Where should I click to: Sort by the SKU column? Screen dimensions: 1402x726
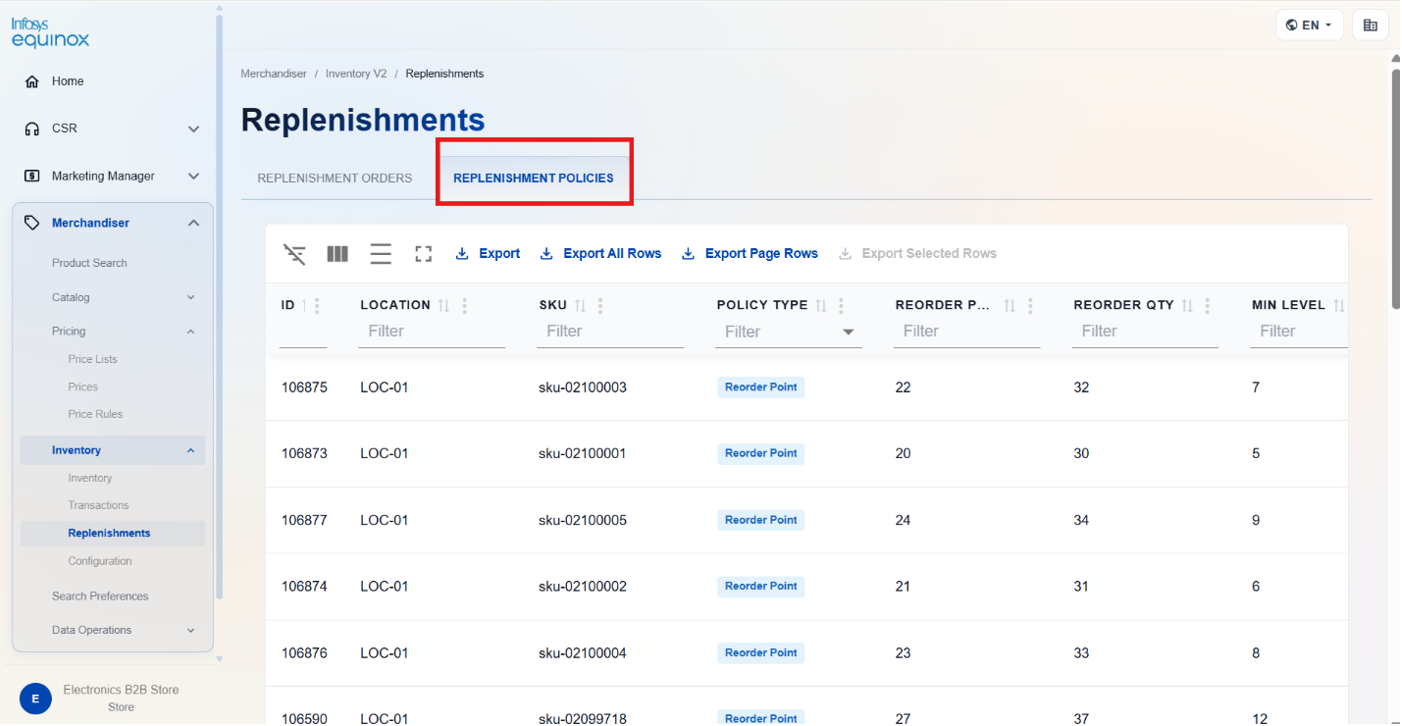[x=580, y=306]
